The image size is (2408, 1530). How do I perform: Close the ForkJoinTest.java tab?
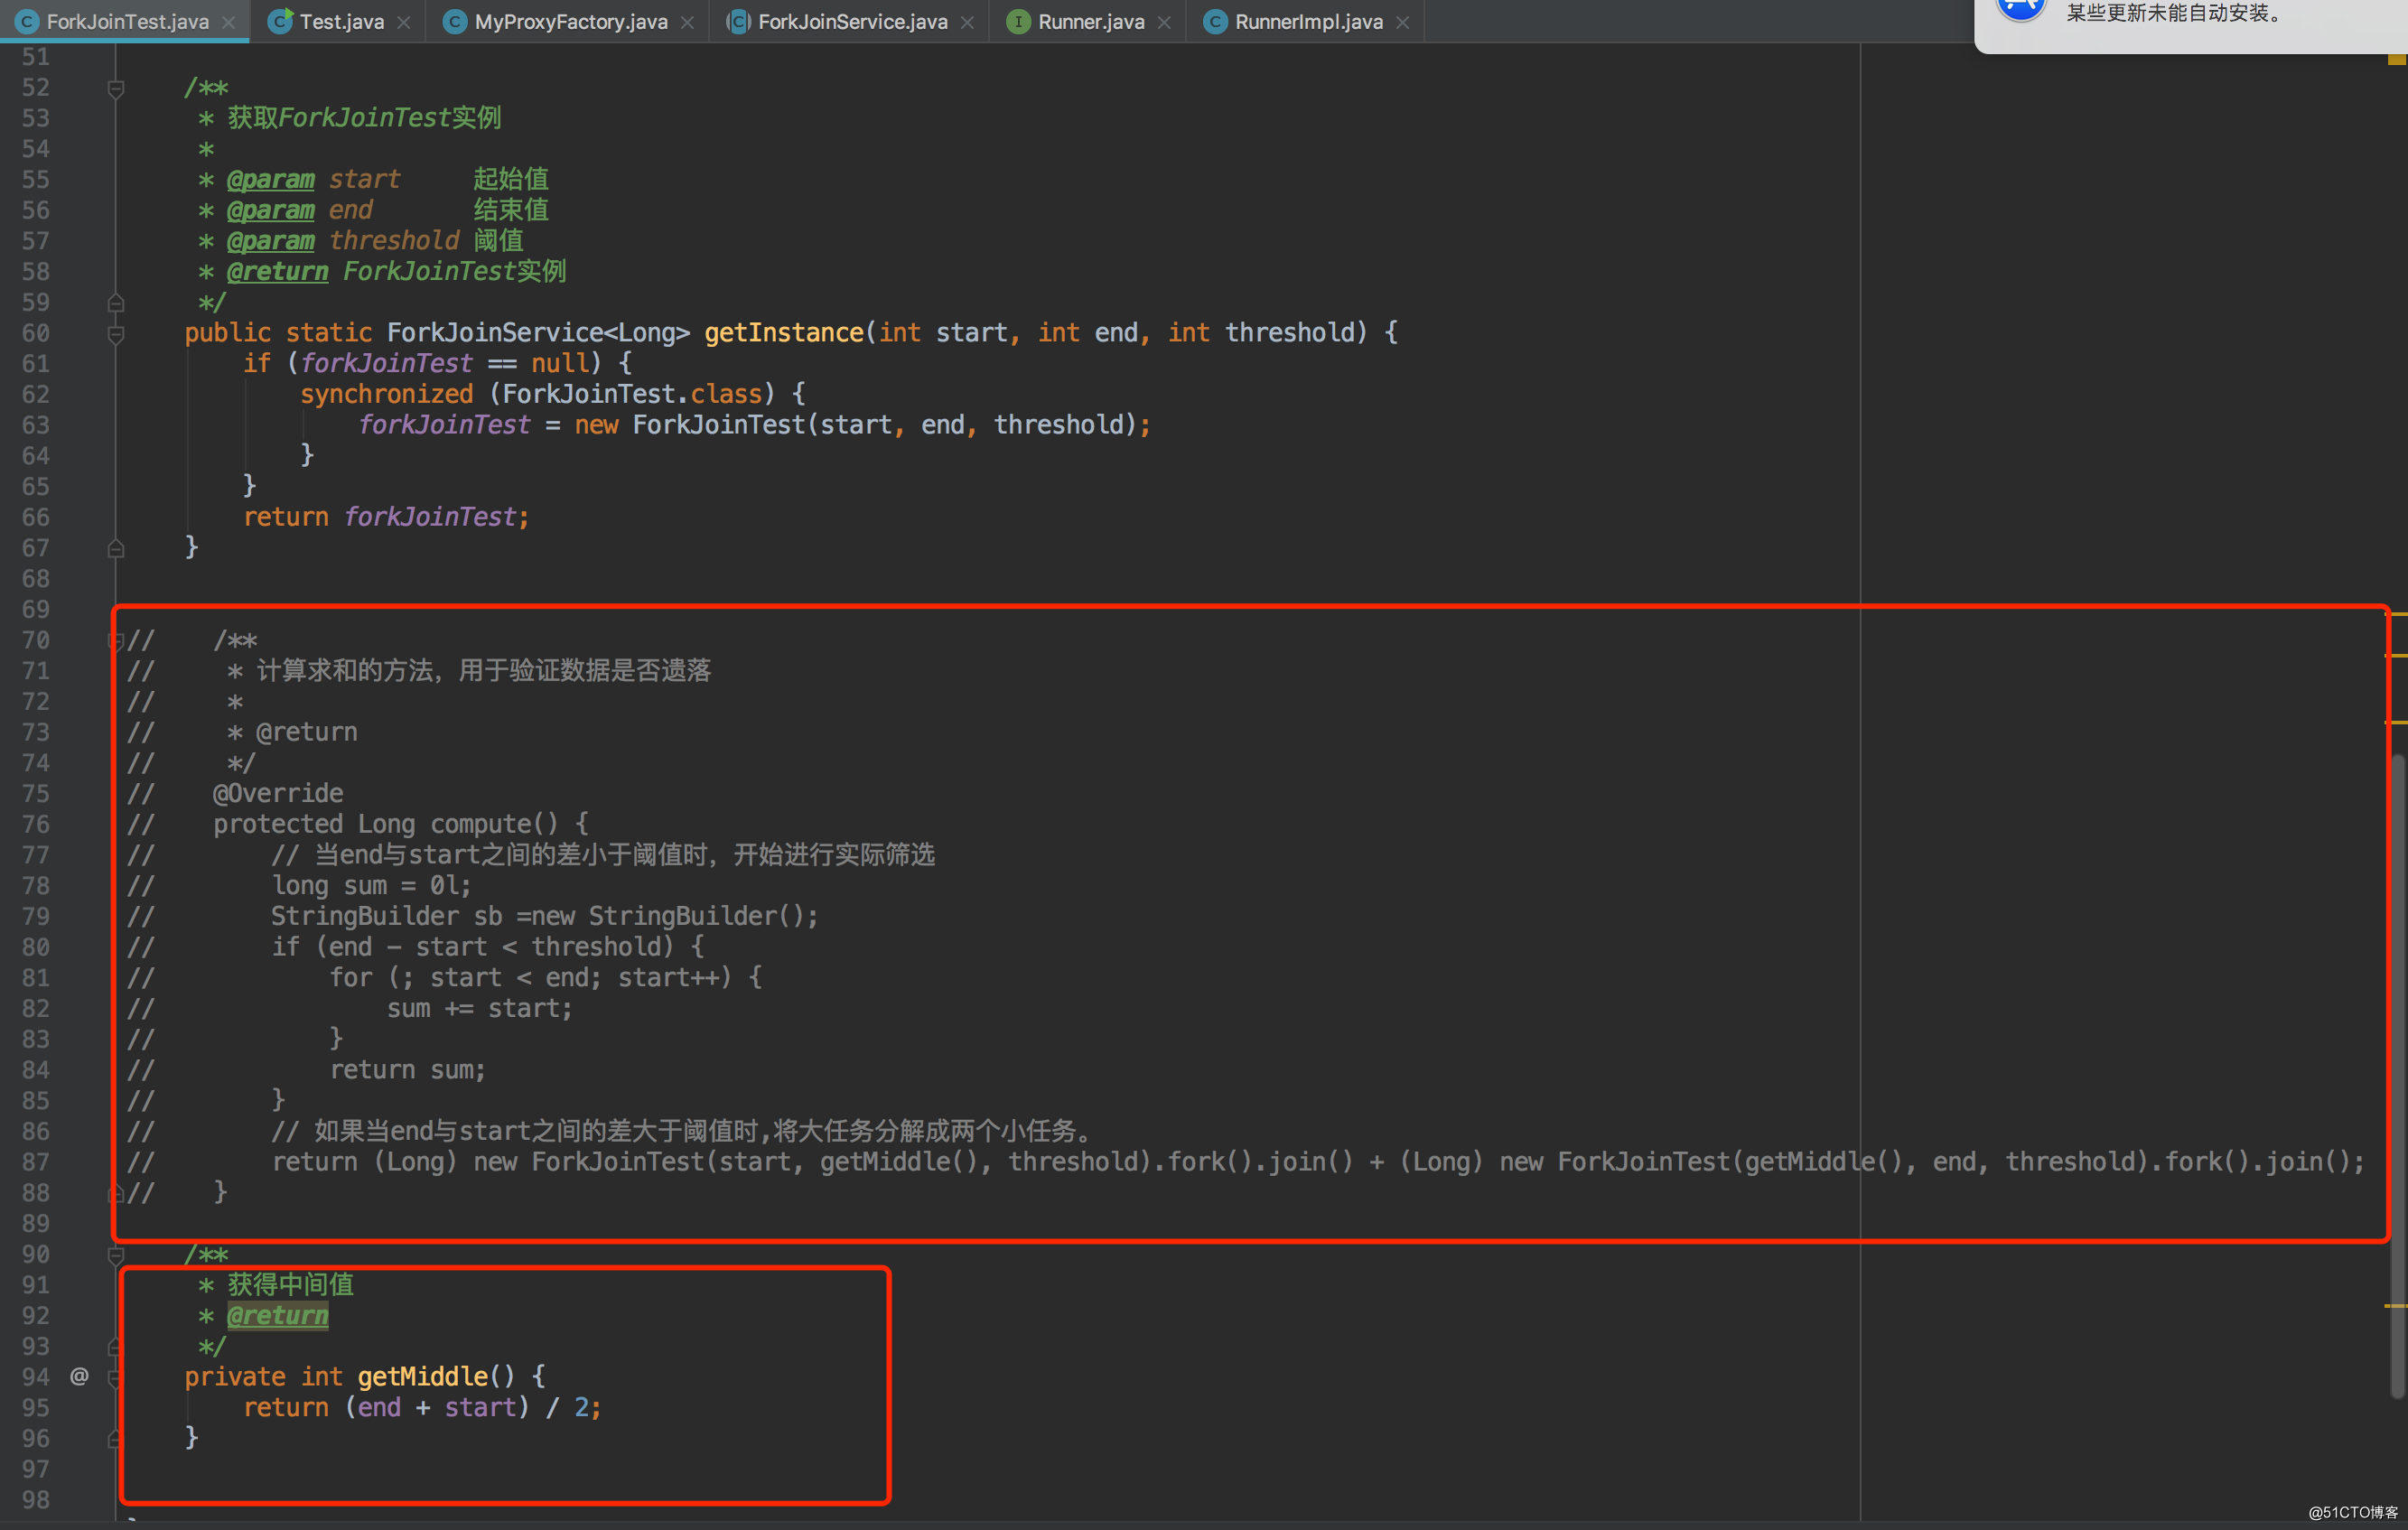229,22
